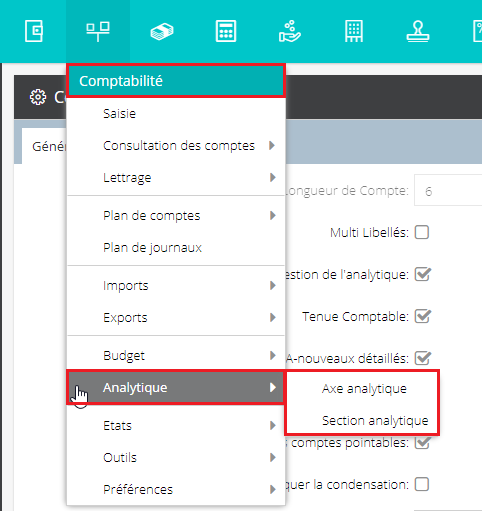Expand the Imports submenu arrow
Viewport: 482px width, 511px height.
point(272,285)
